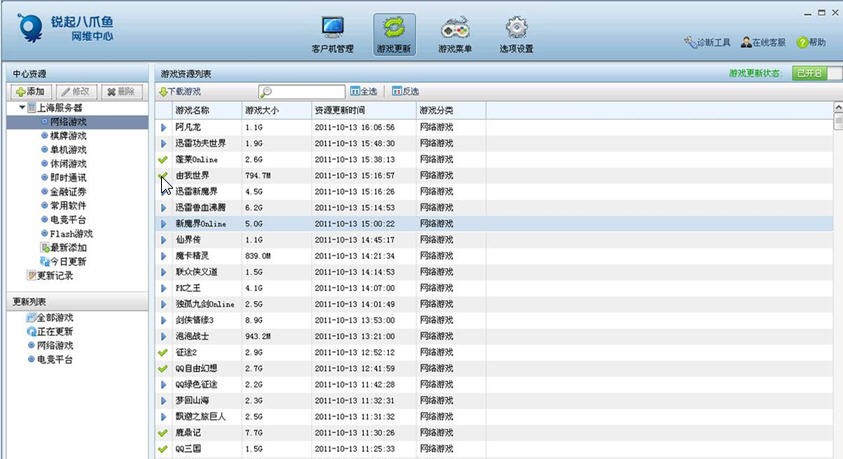The width and height of the screenshot is (843, 459).
Task: Click arrow icon of 仙界传 row
Action: click(x=163, y=240)
